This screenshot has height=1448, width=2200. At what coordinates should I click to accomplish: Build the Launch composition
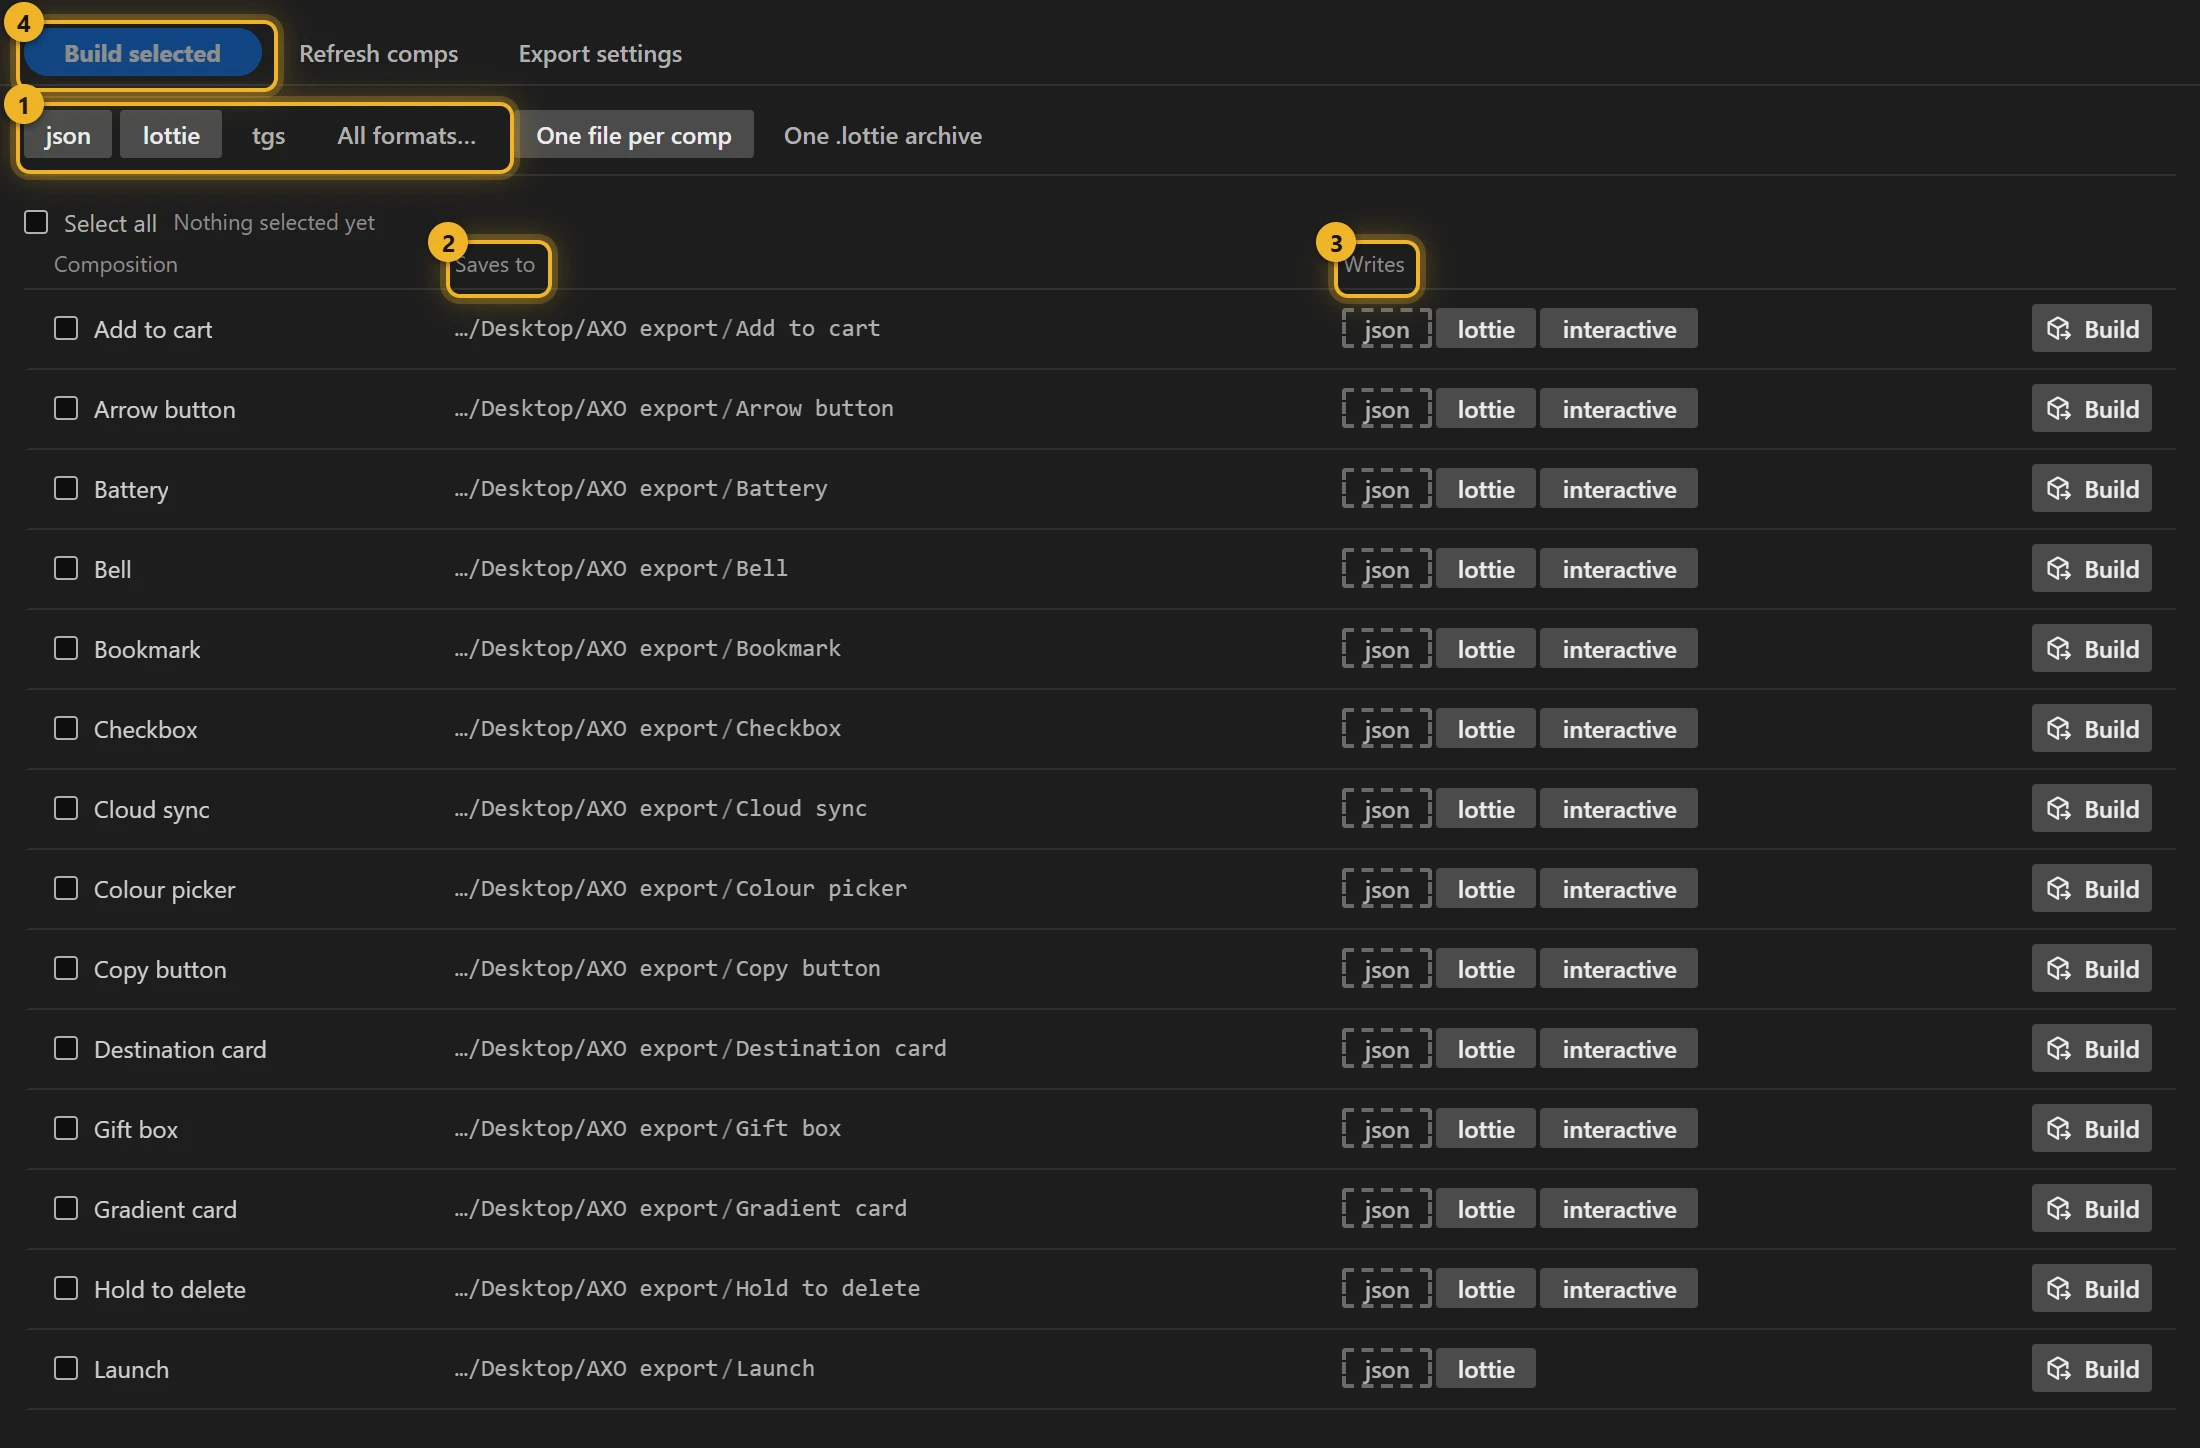2091,1369
